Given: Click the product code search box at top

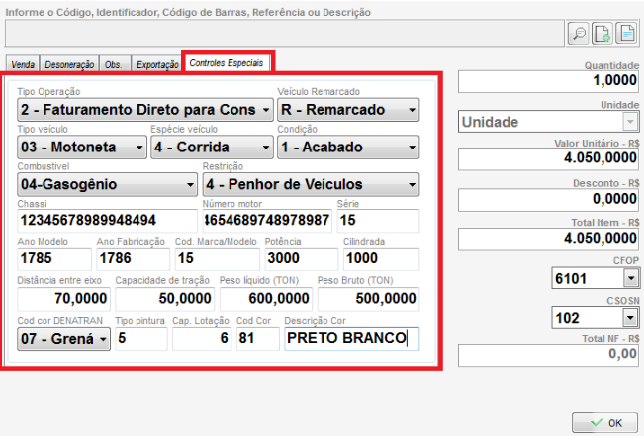Looking at the screenshot, I should pos(283,33).
